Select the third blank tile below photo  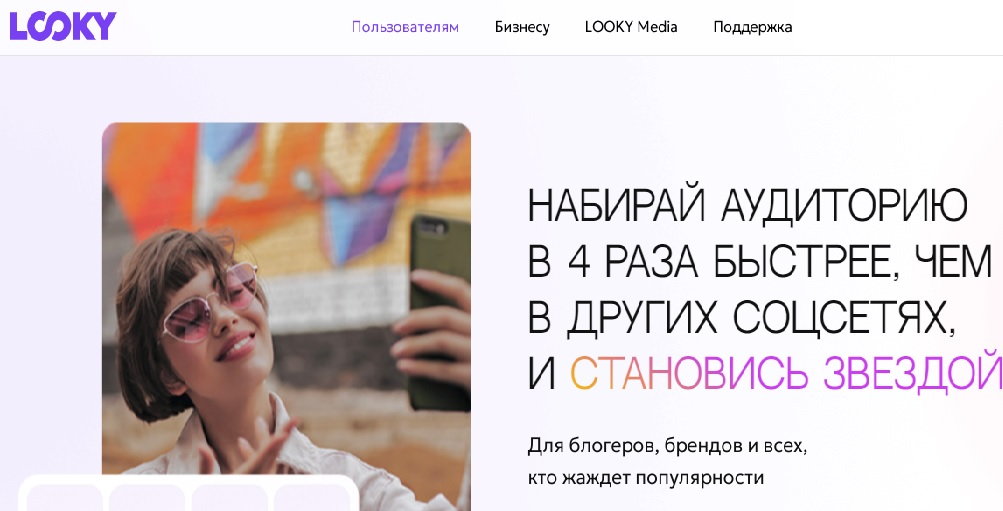click(230, 498)
